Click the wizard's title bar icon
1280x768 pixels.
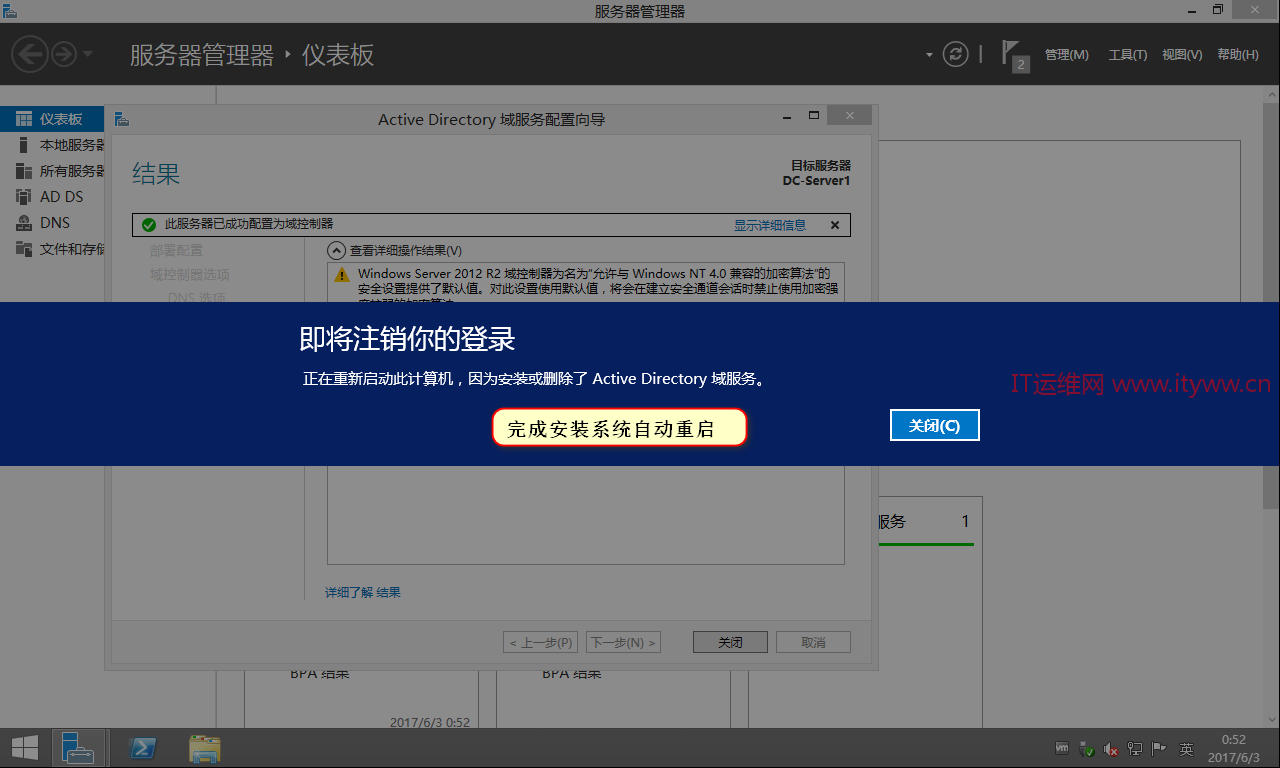click(122, 119)
